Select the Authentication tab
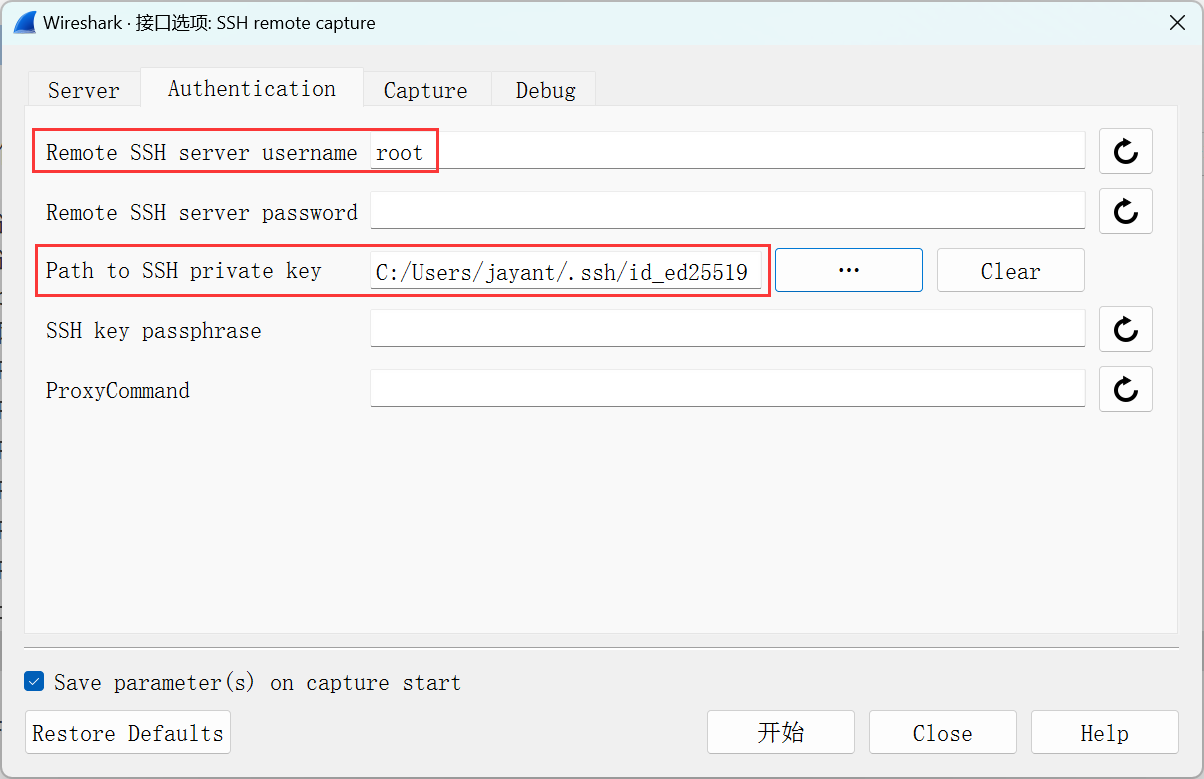1204x779 pixels. (251, 88)
